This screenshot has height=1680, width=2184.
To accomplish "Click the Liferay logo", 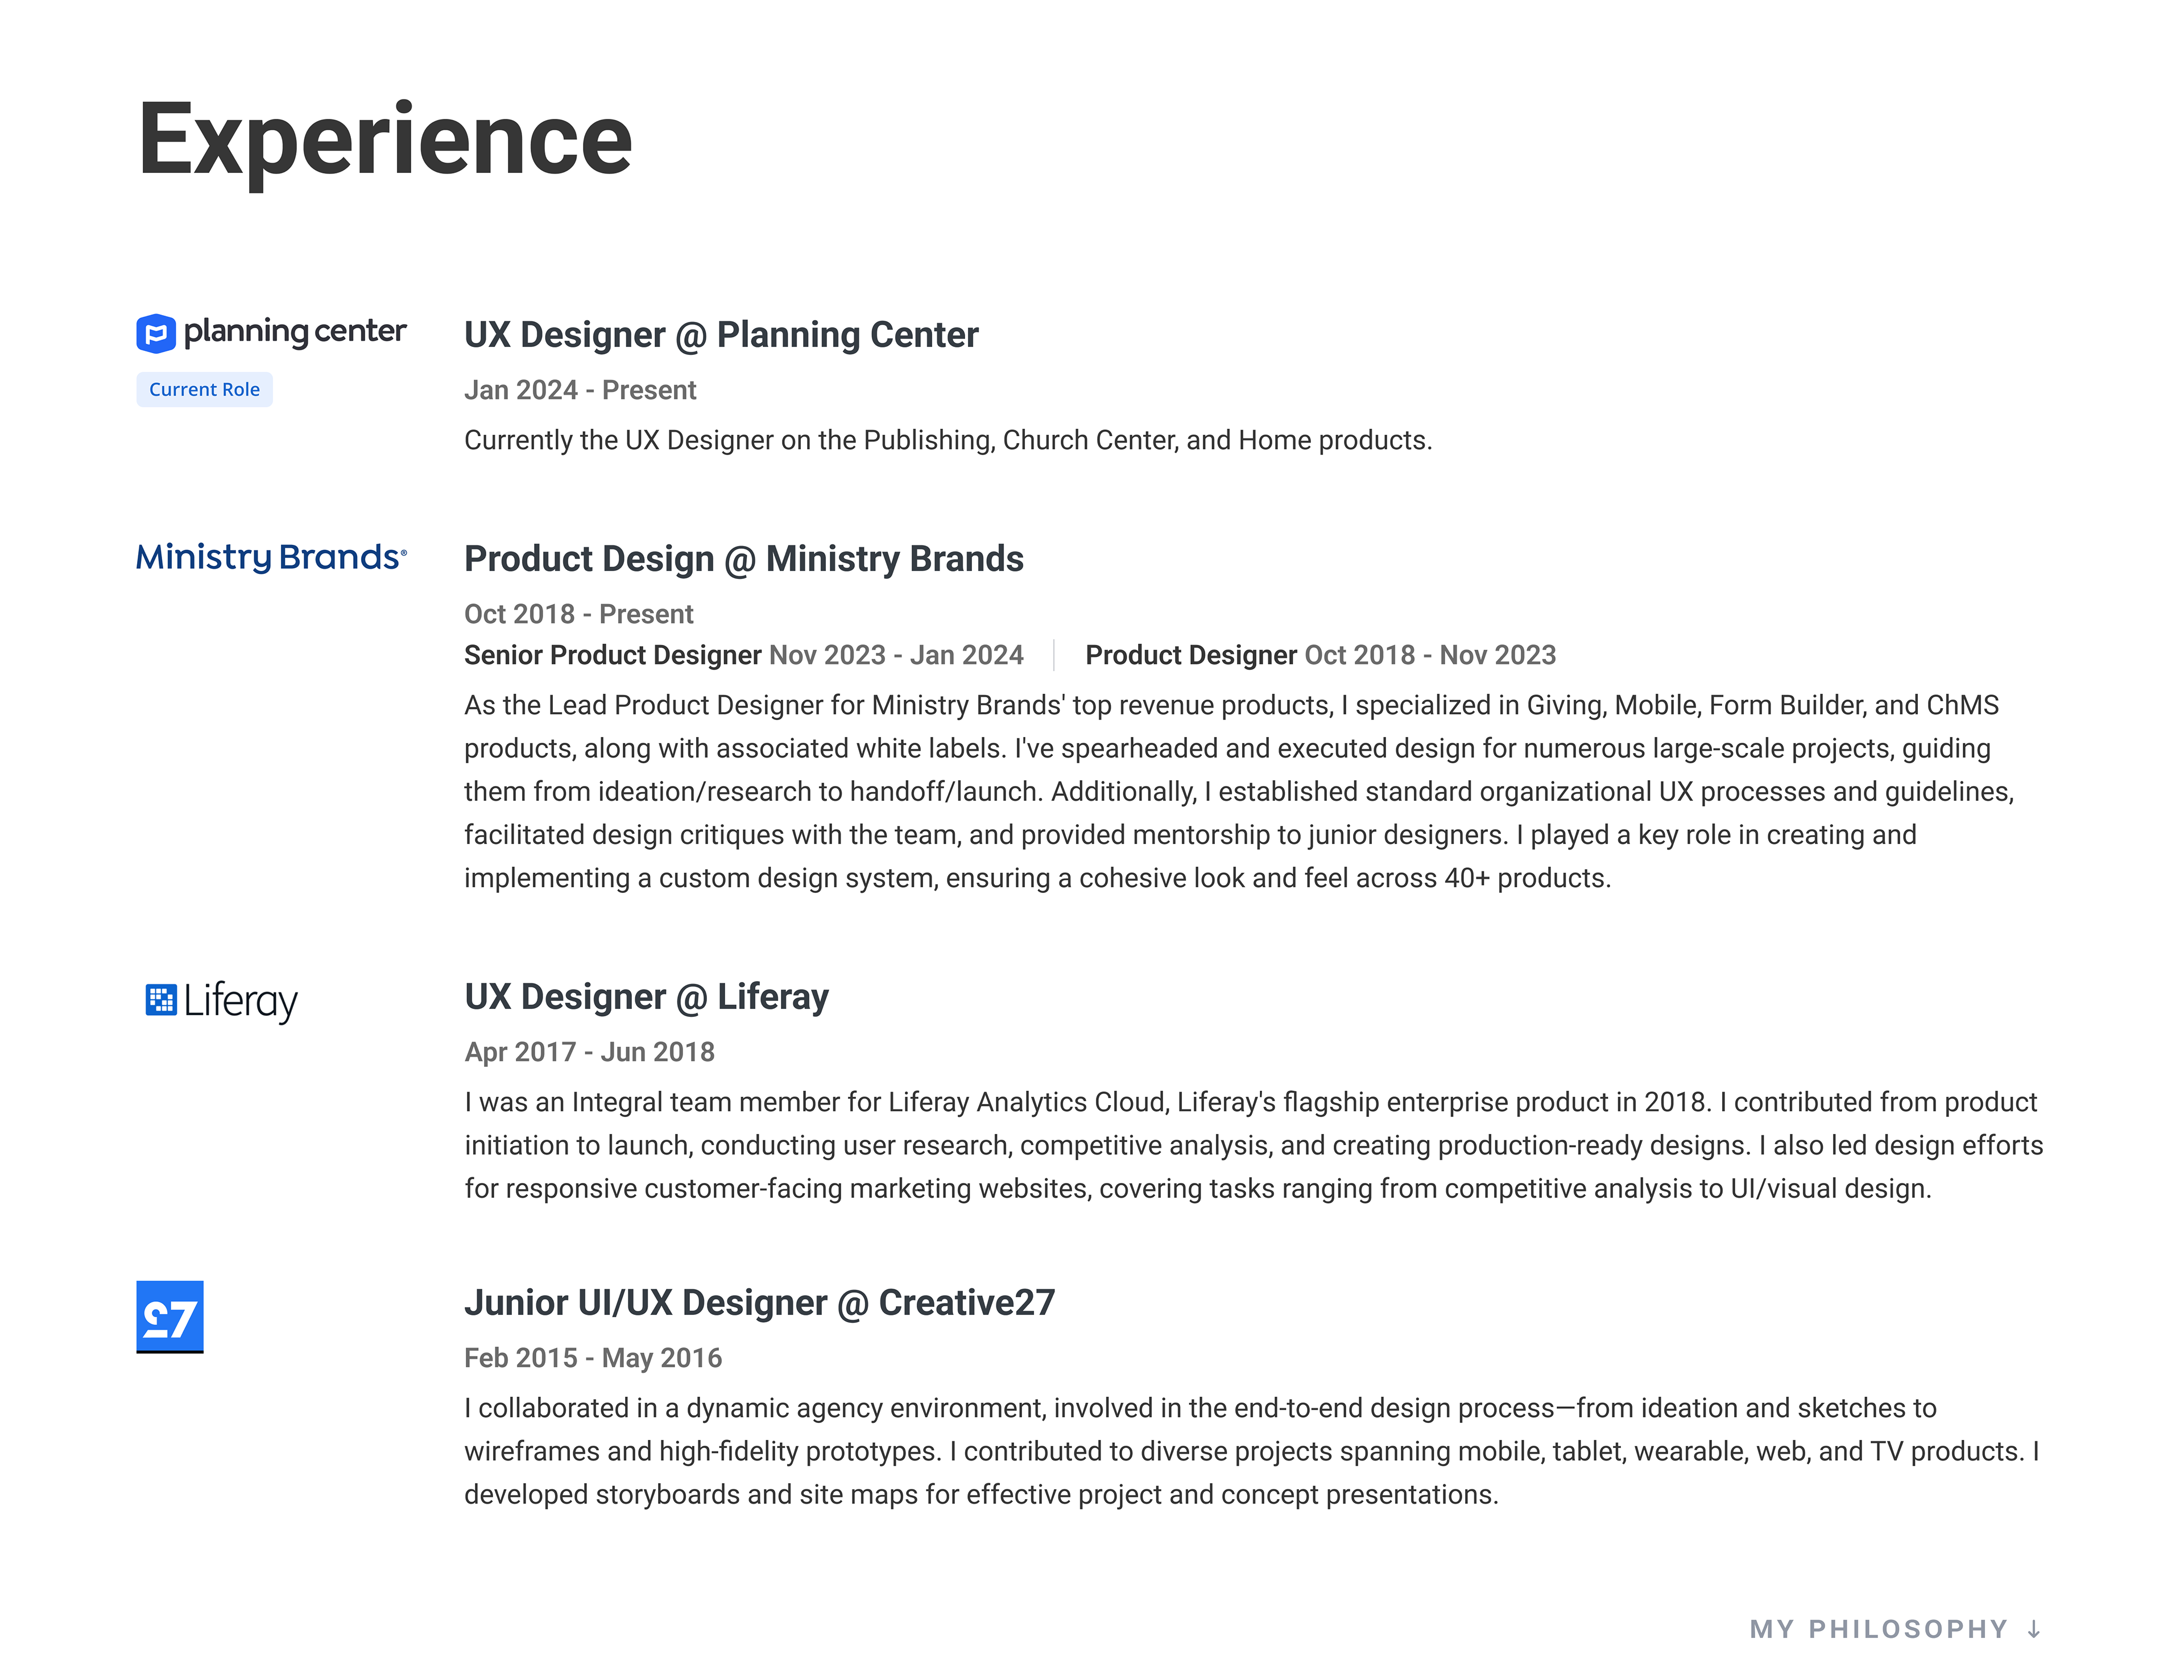I will point(221,1000).
